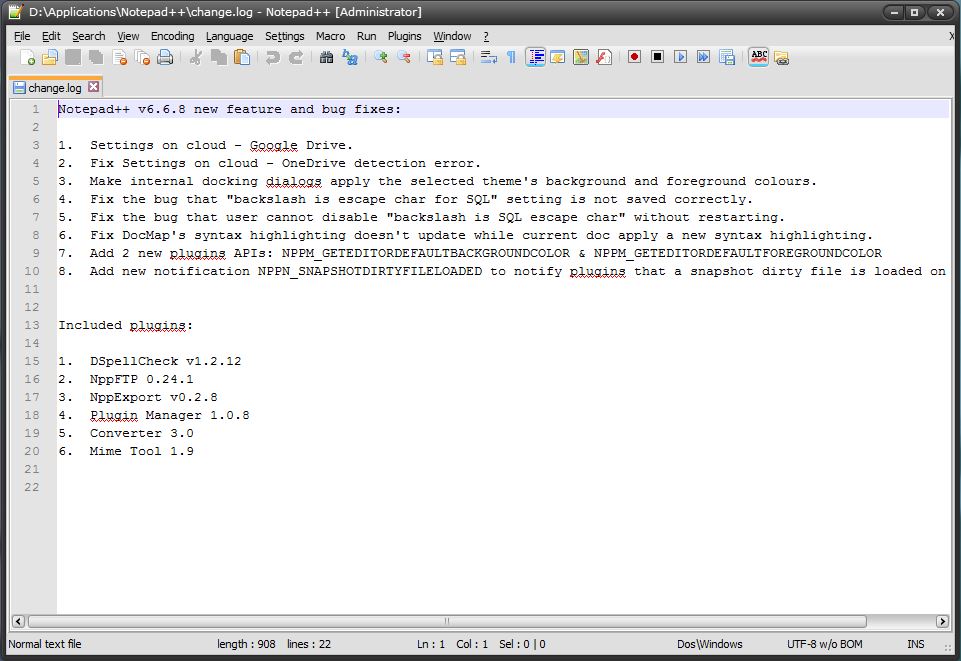Click the Close document toolbar icon
The width and height of the screenshot is (961, 661).
pos(120,58)
